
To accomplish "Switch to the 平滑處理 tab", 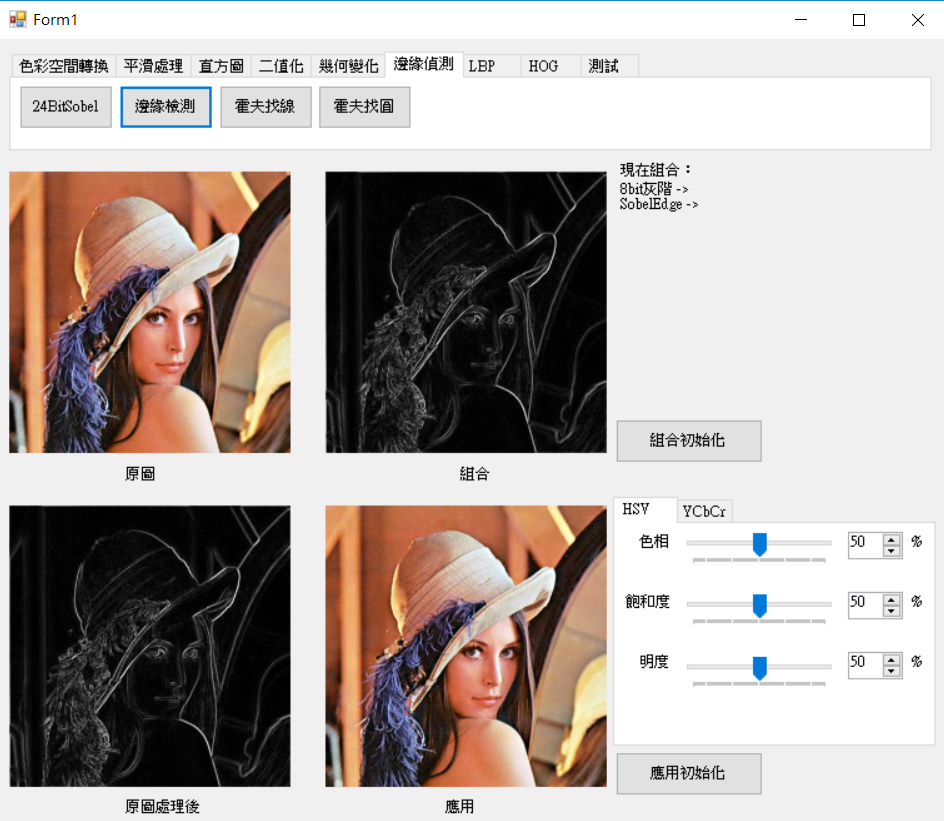I will click(x=154, y=66).
